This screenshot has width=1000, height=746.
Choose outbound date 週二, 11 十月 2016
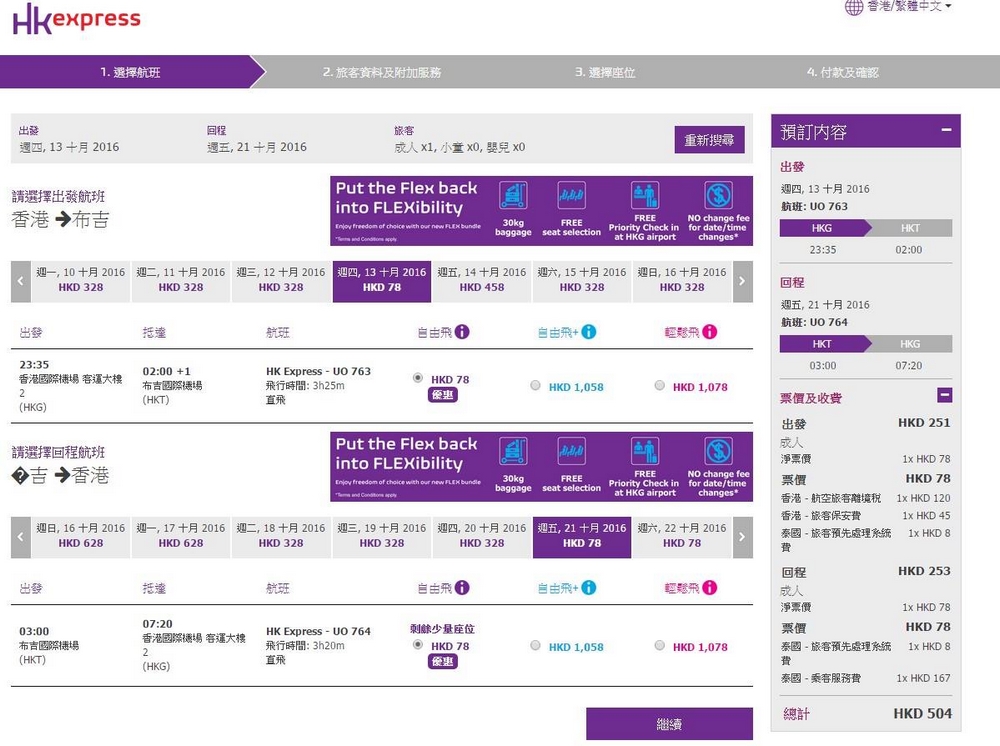coord(180,281)
